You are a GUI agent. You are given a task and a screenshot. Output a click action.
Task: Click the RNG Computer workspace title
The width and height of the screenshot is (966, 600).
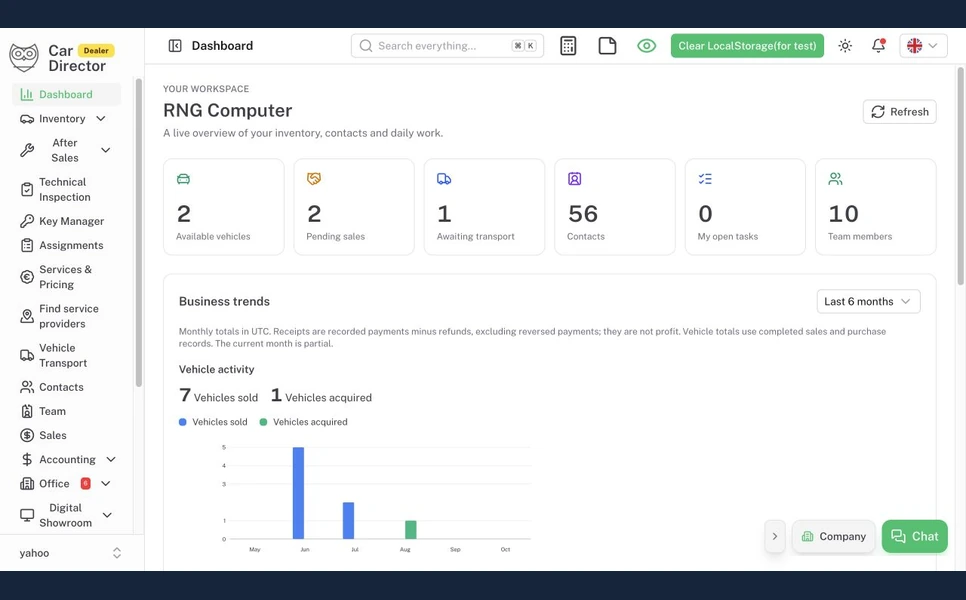[227, 110]
